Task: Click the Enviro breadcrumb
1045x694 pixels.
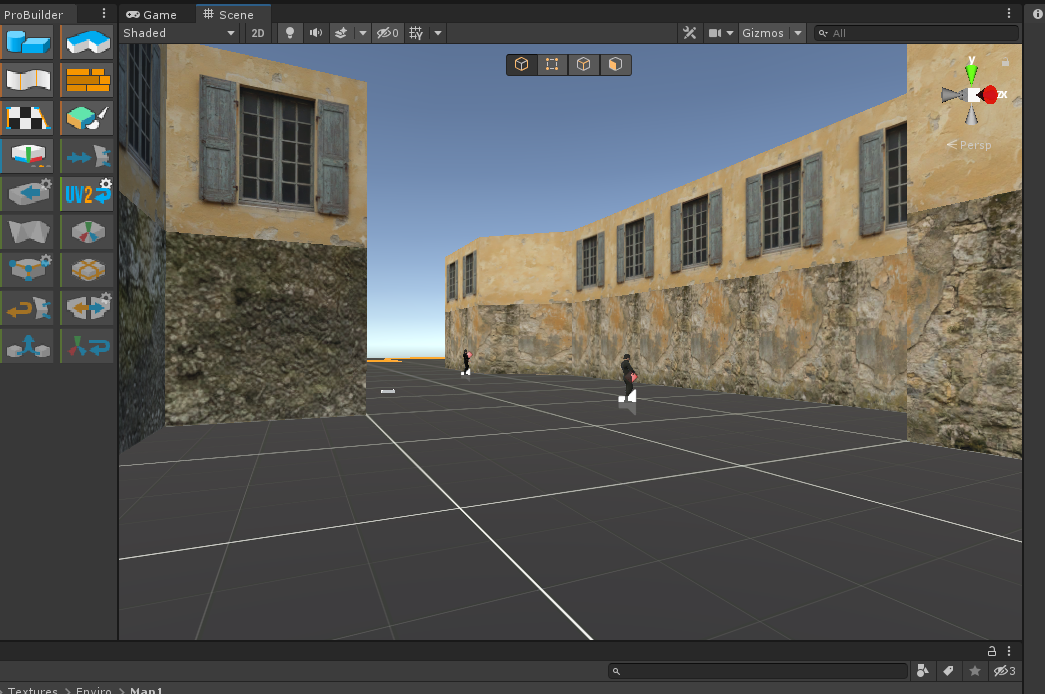Action: coord(93,690)
